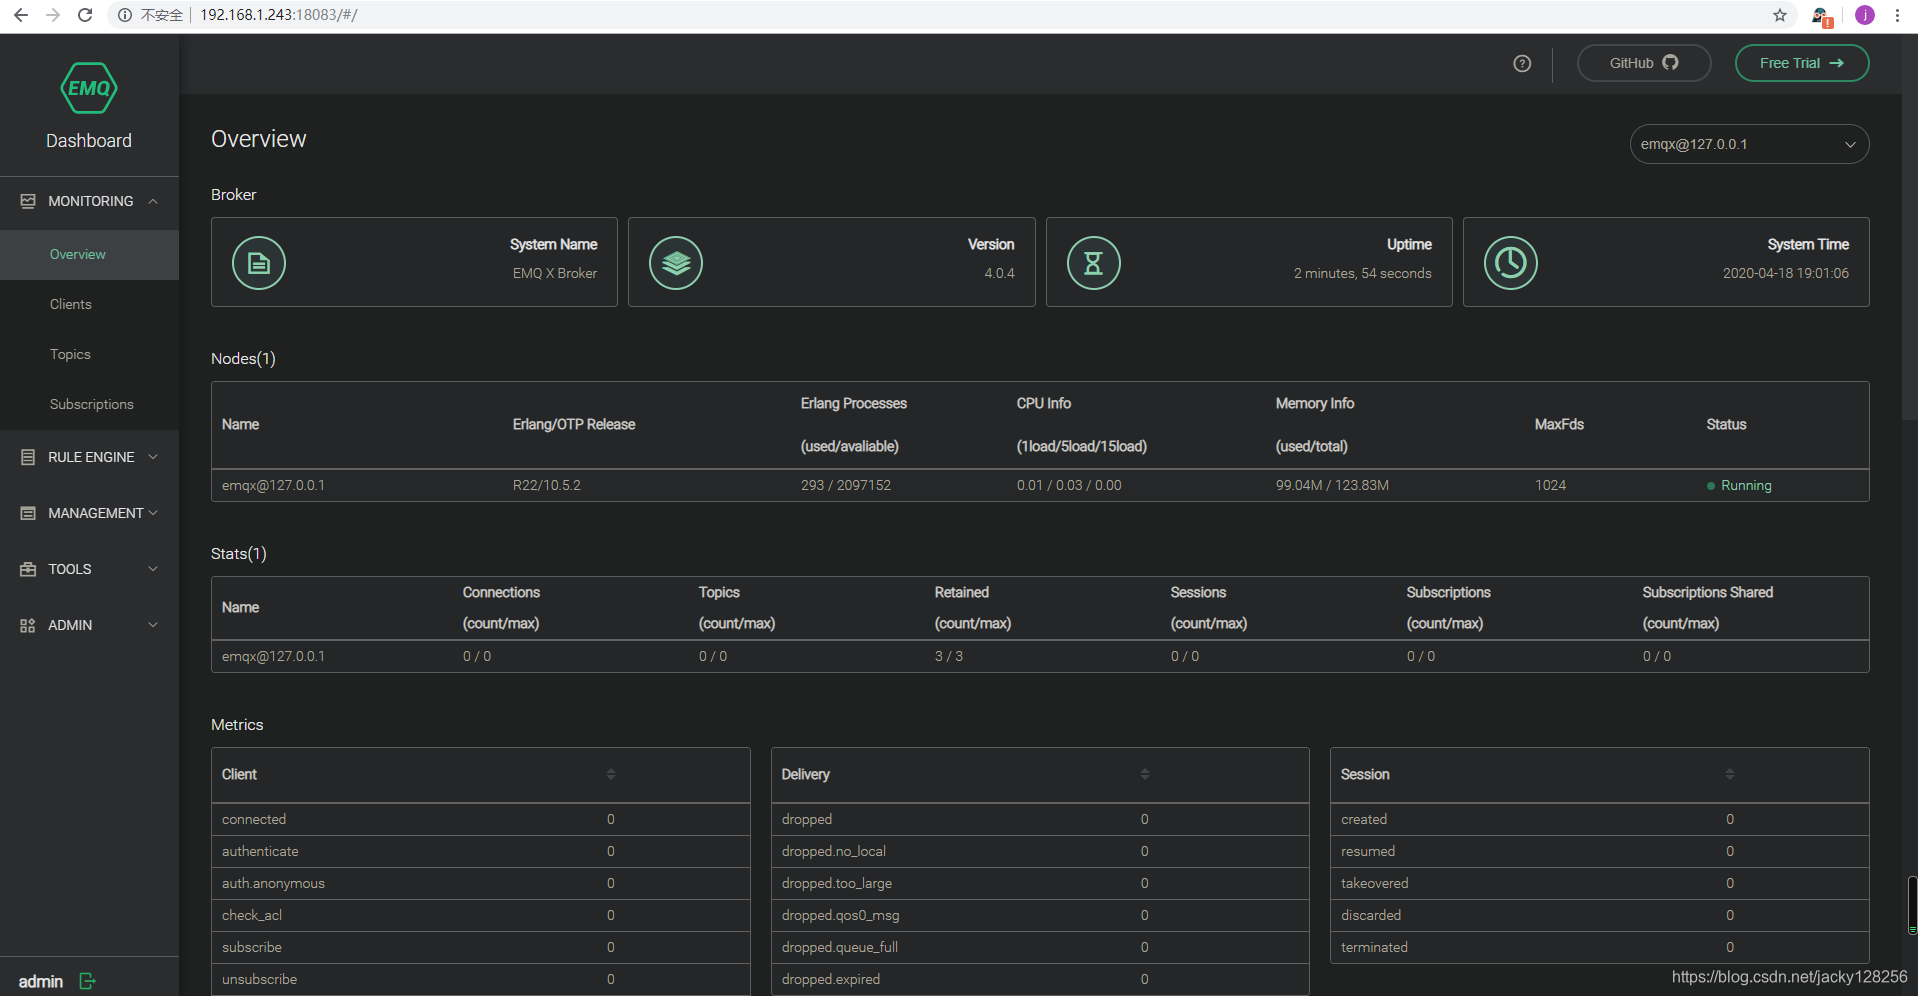Viewport: 1918px width, 996px height.
Task: Click the logout icon next to admin
Action: pyautogui.click(x=87, y=981)
